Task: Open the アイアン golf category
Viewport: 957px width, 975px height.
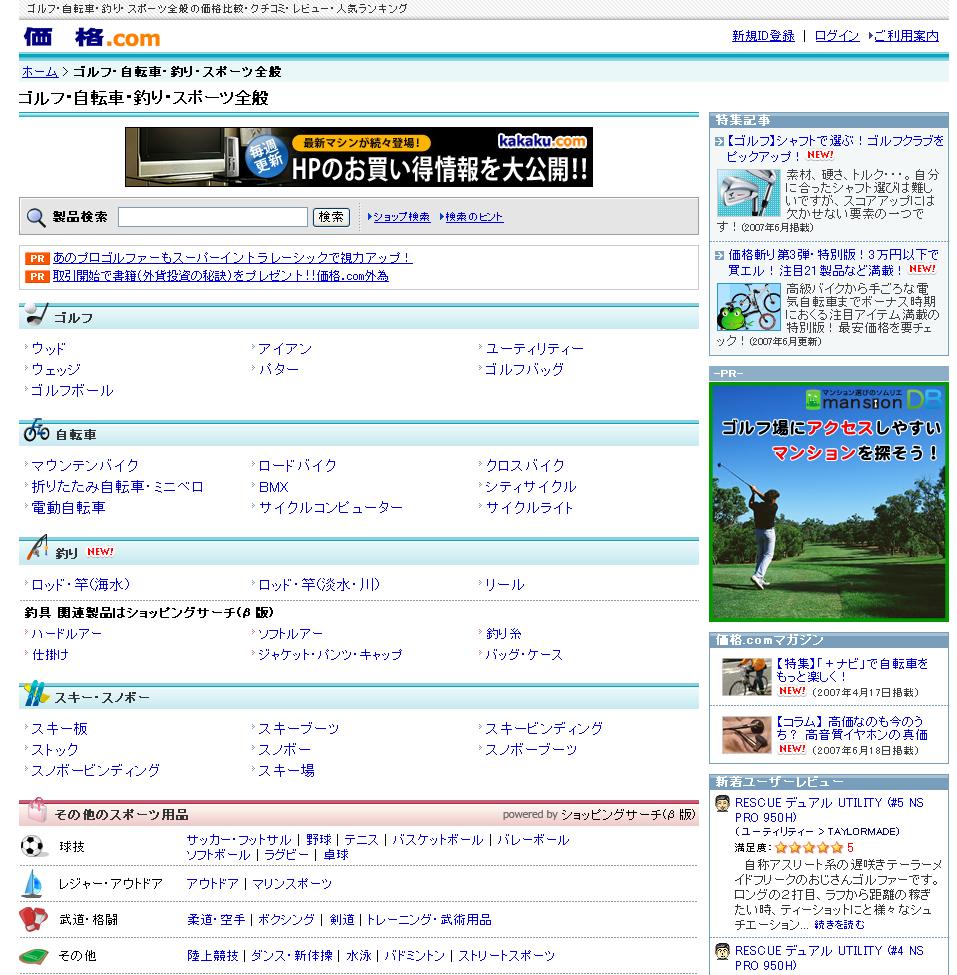Action: click(x=285, y=349)
